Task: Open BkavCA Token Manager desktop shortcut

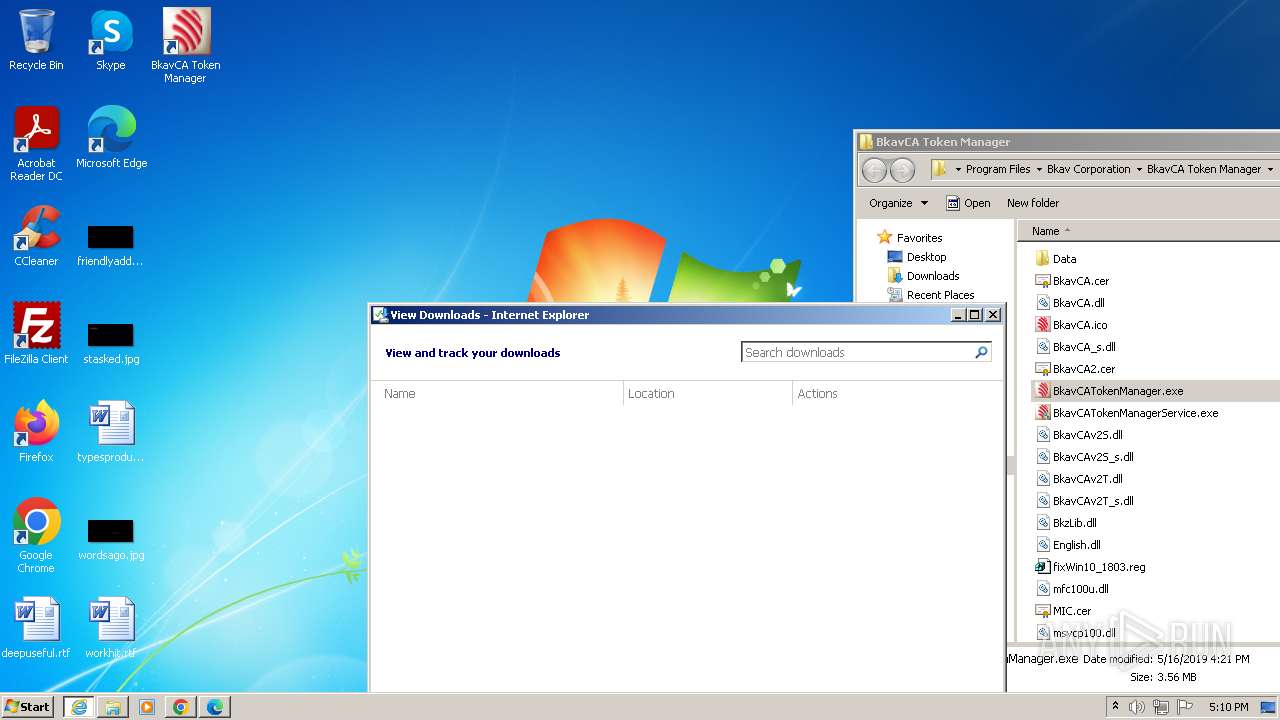Action: pyautogui.click(x=185, y=46)
